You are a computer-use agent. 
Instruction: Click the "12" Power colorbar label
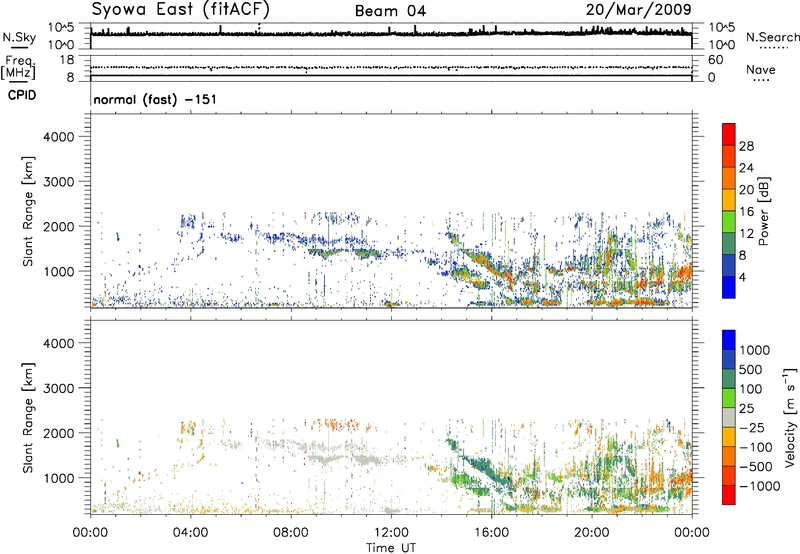click(746, 233)
